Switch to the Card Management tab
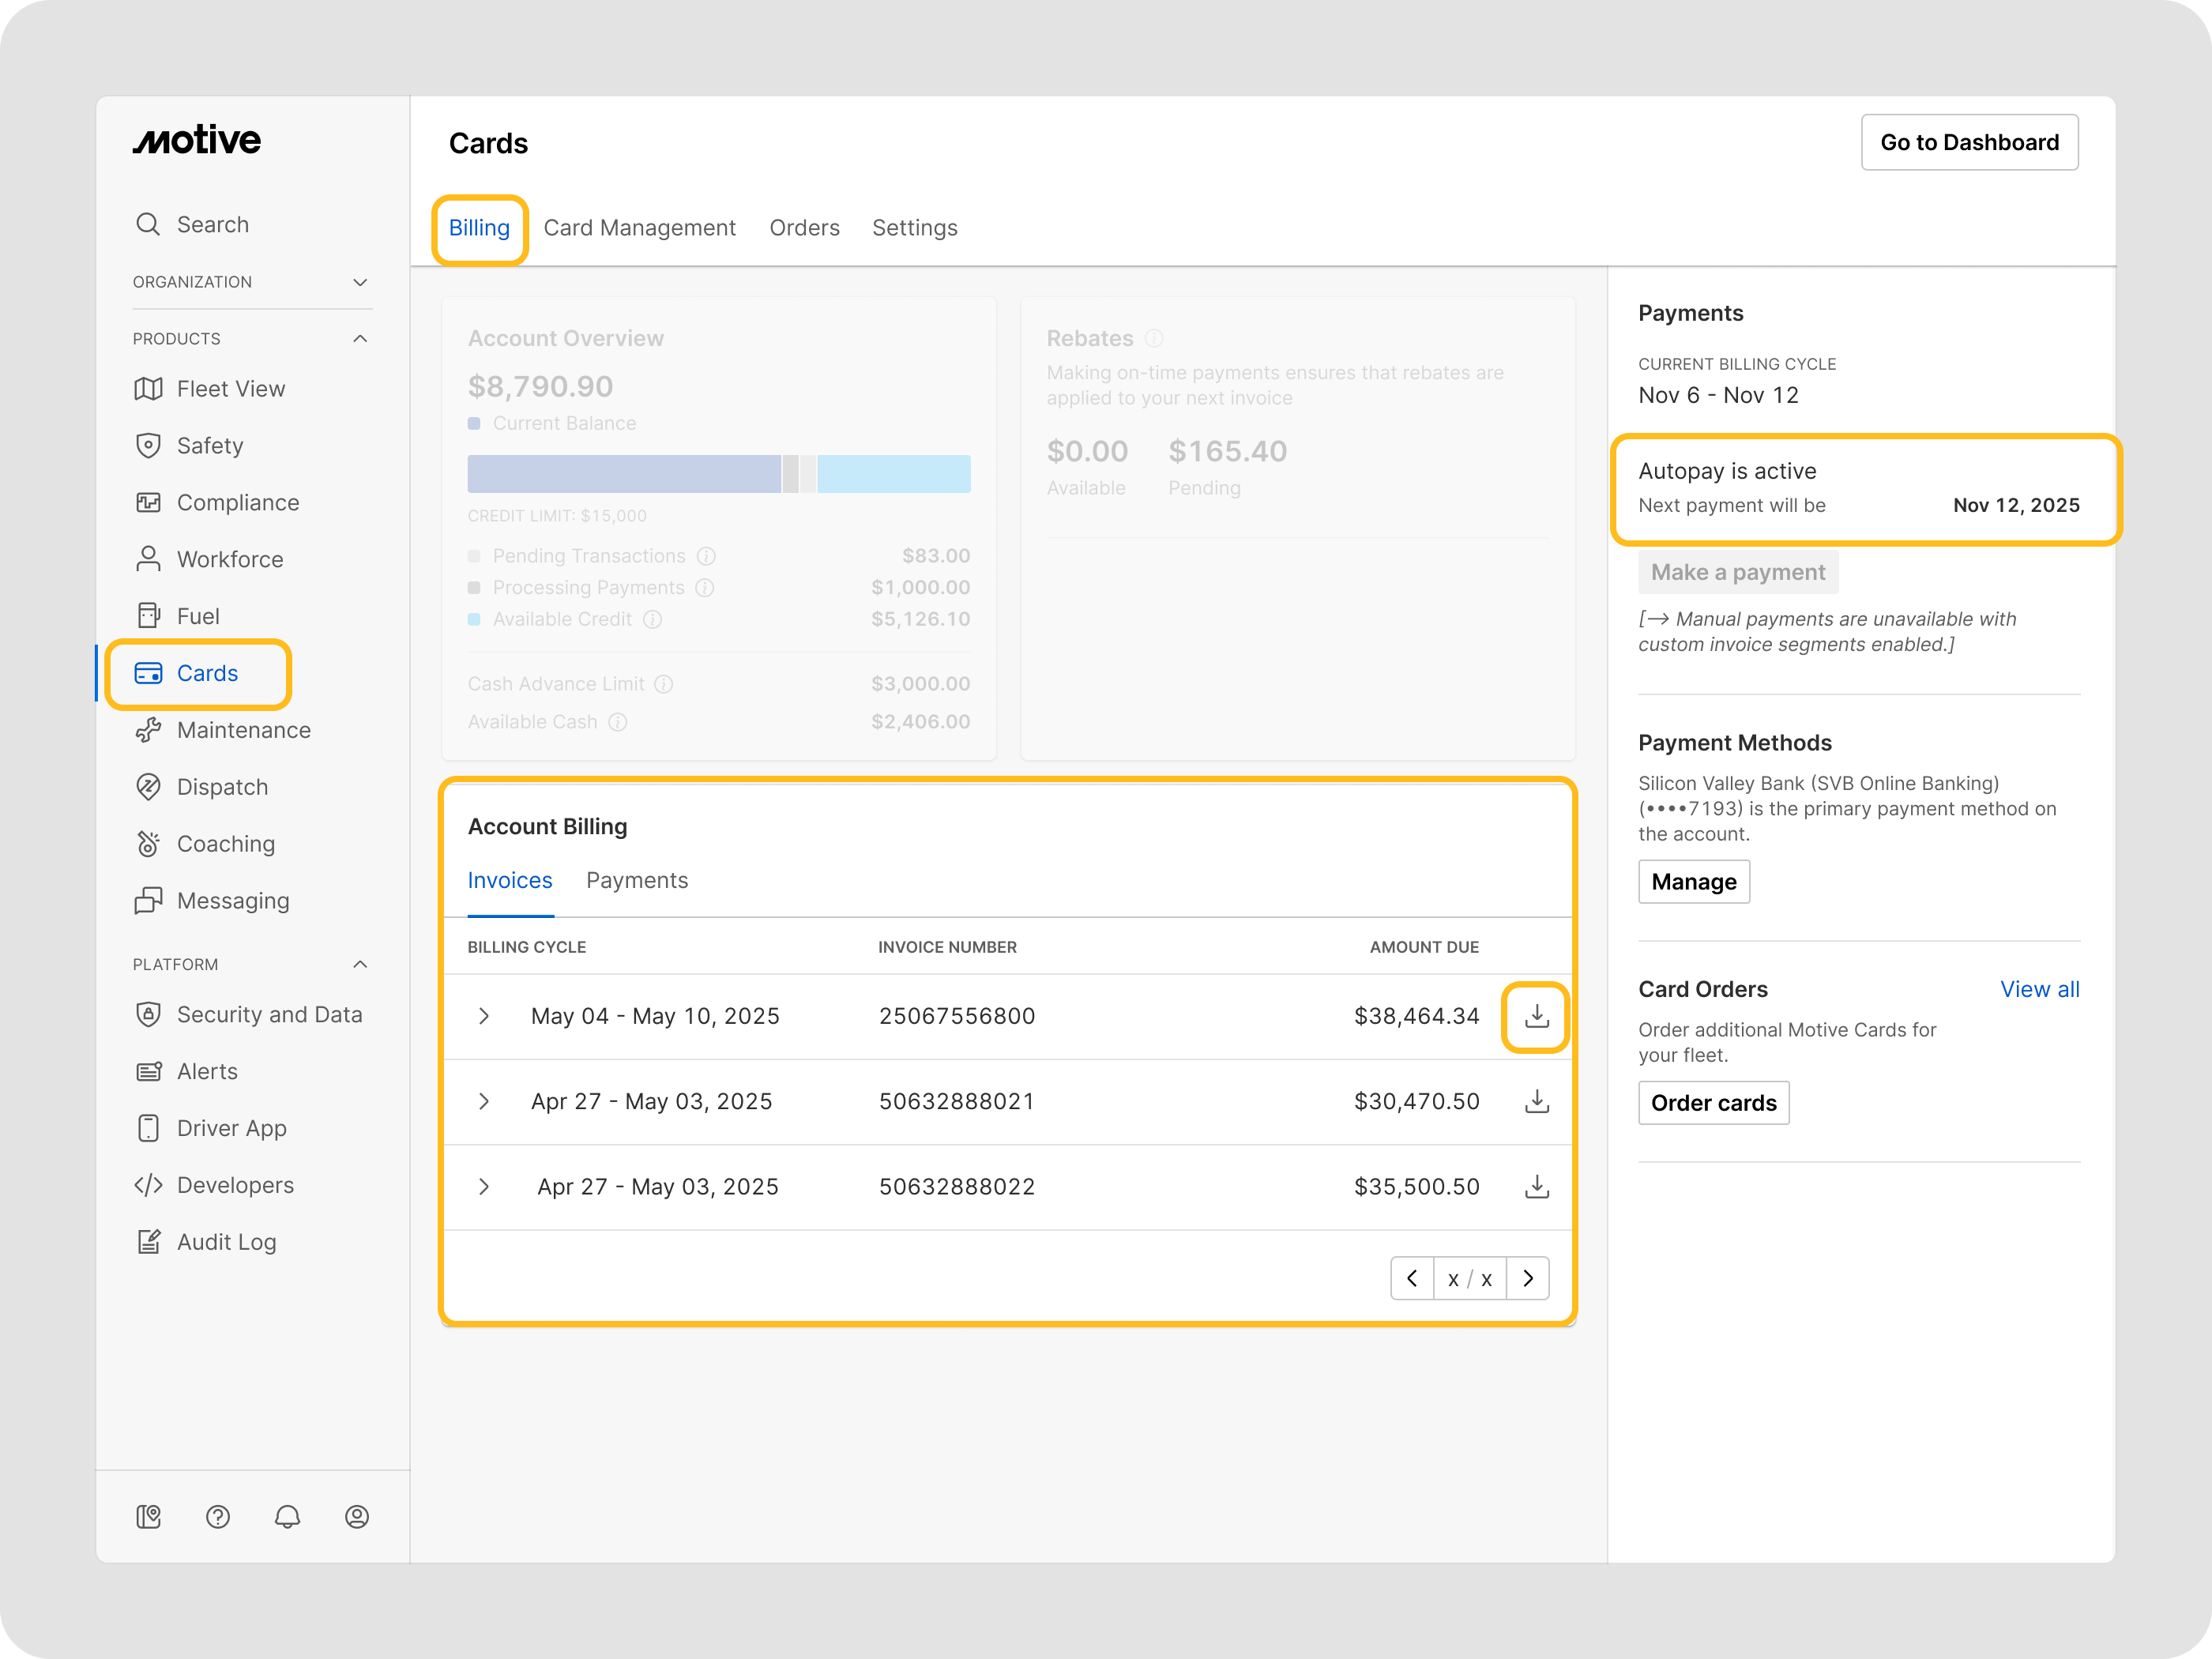The width and height of the screenshot is (2212, 1659). (x=639, y=228)
